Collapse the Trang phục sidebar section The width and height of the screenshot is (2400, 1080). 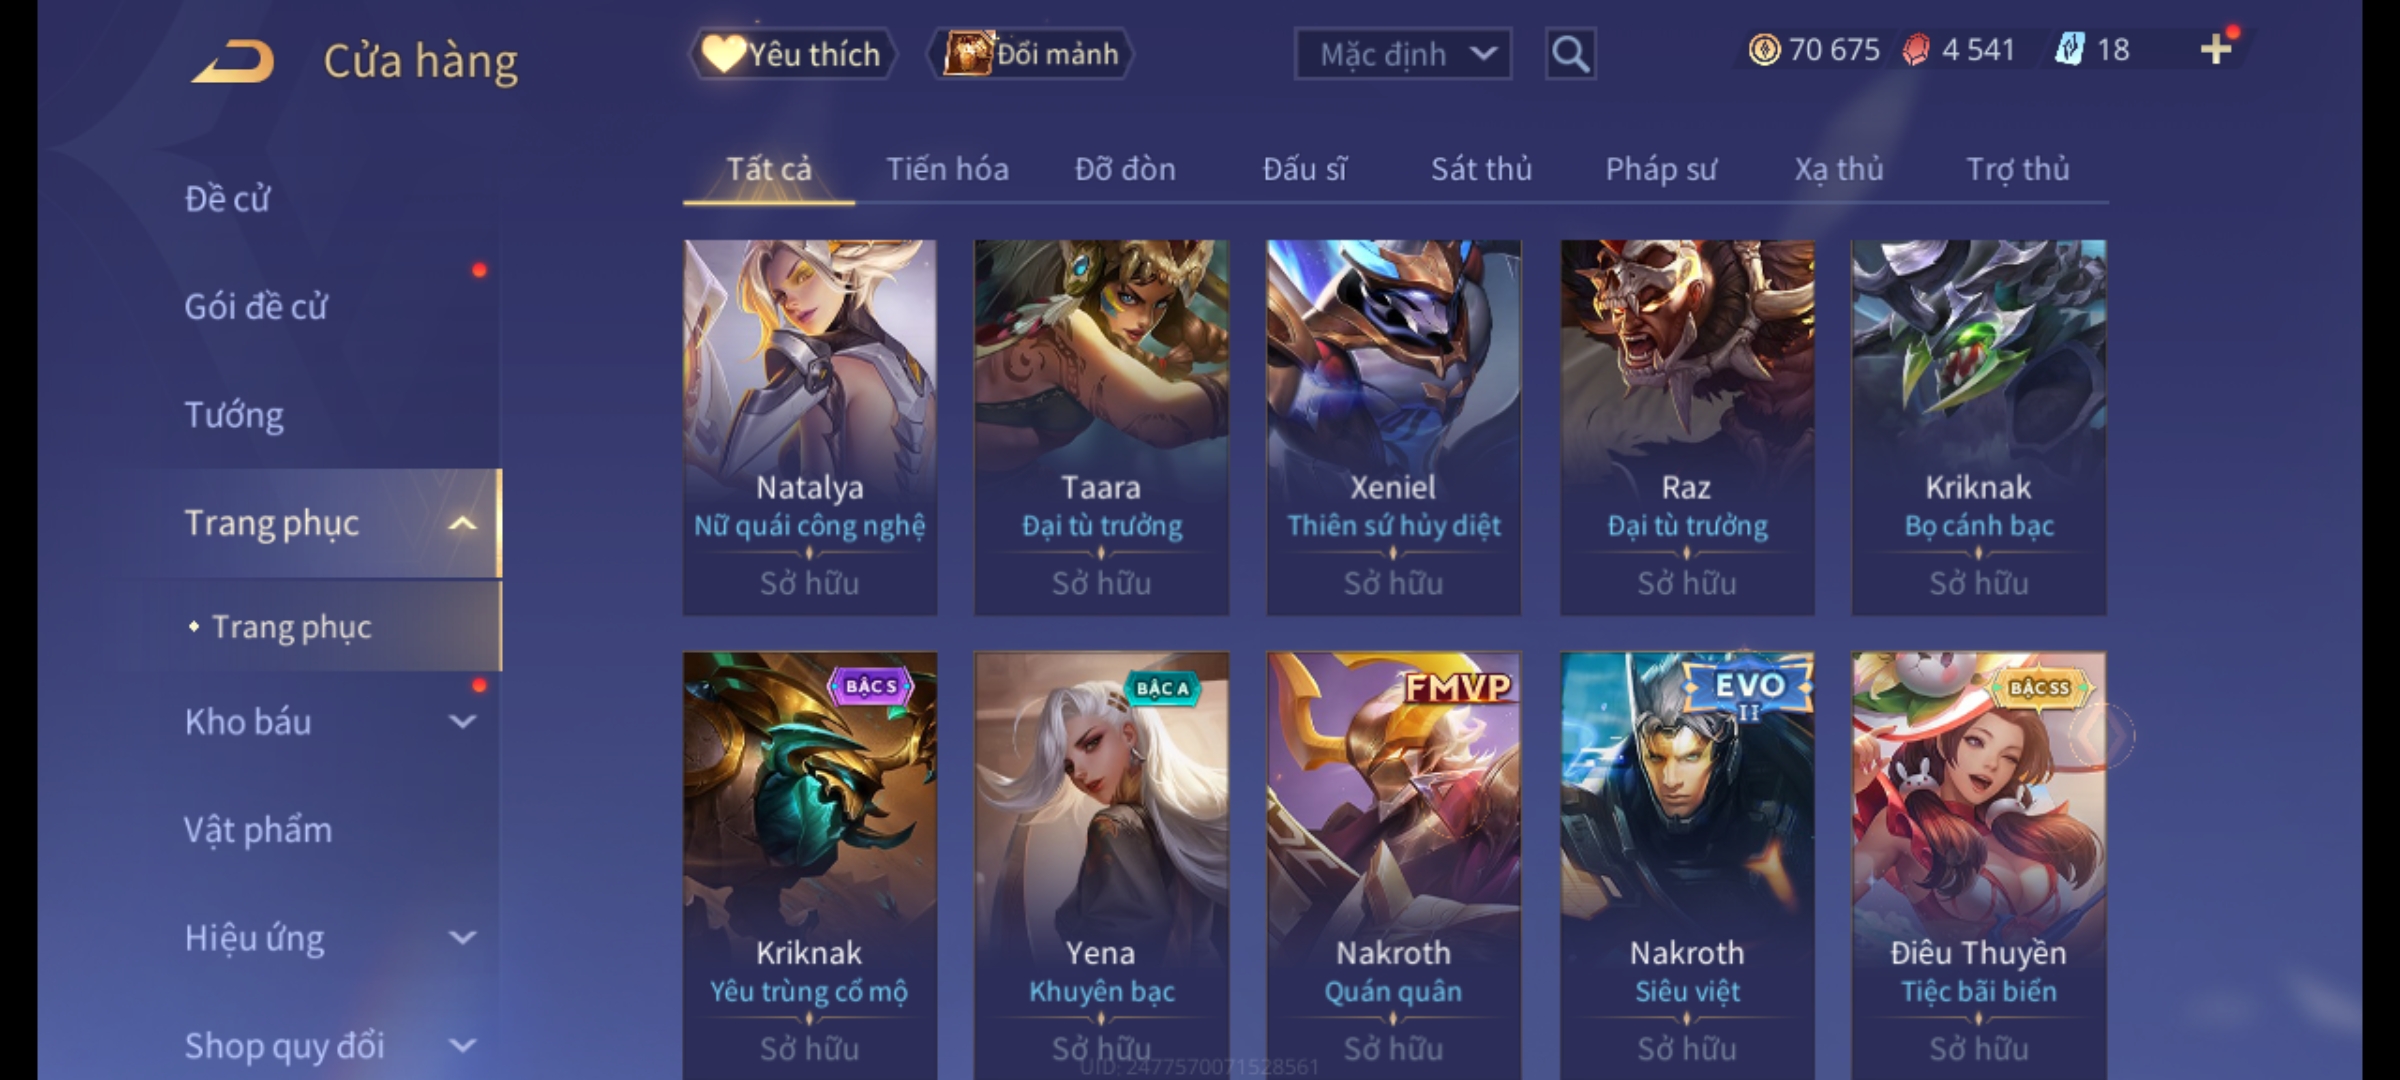pos(462,523)
